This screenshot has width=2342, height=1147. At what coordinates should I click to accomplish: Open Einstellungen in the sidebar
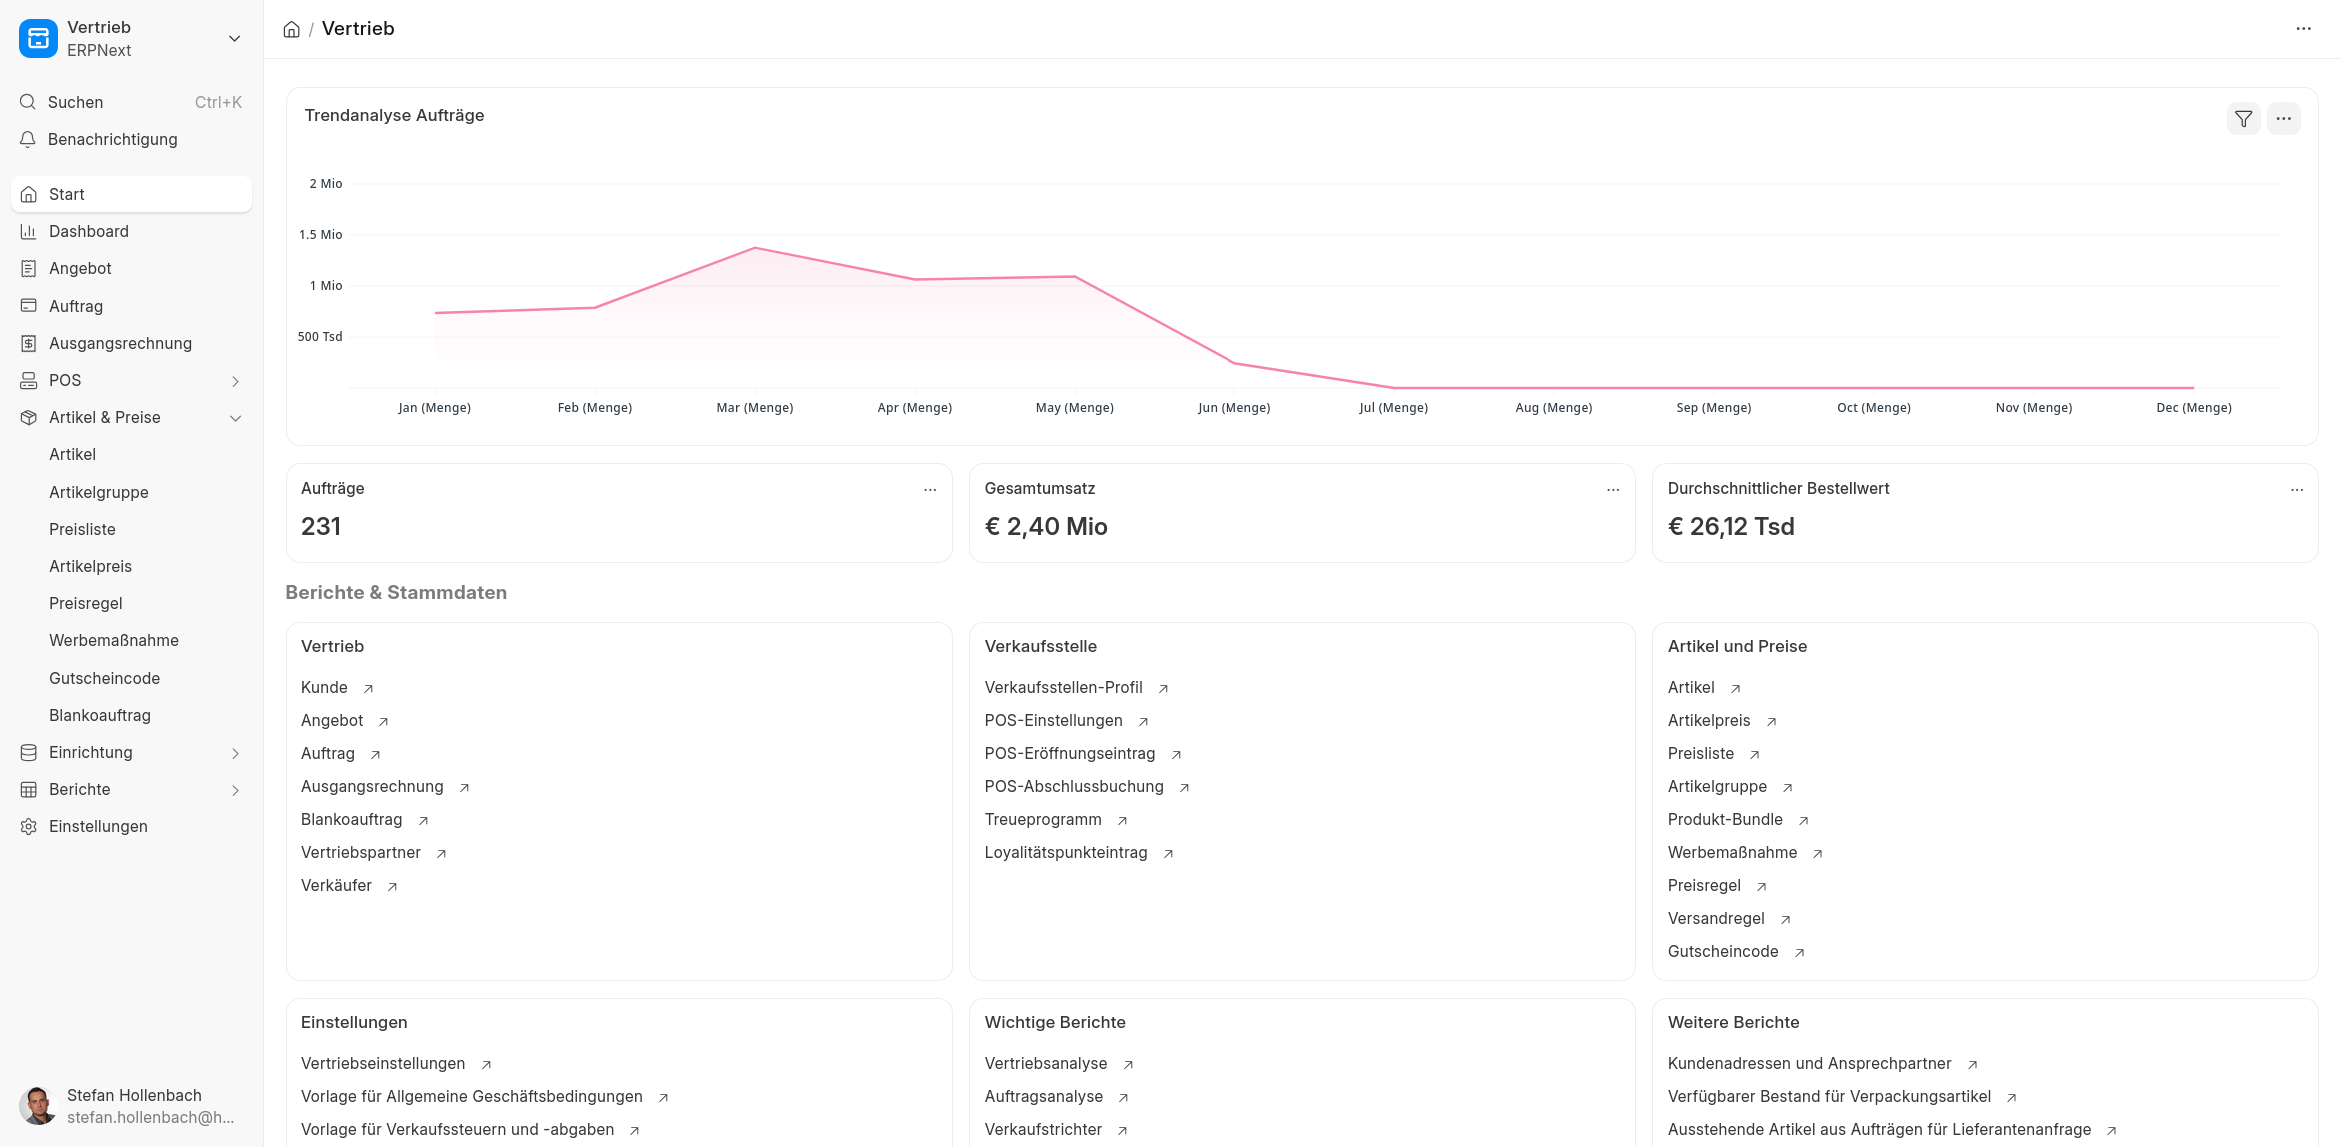coord(131,826)
